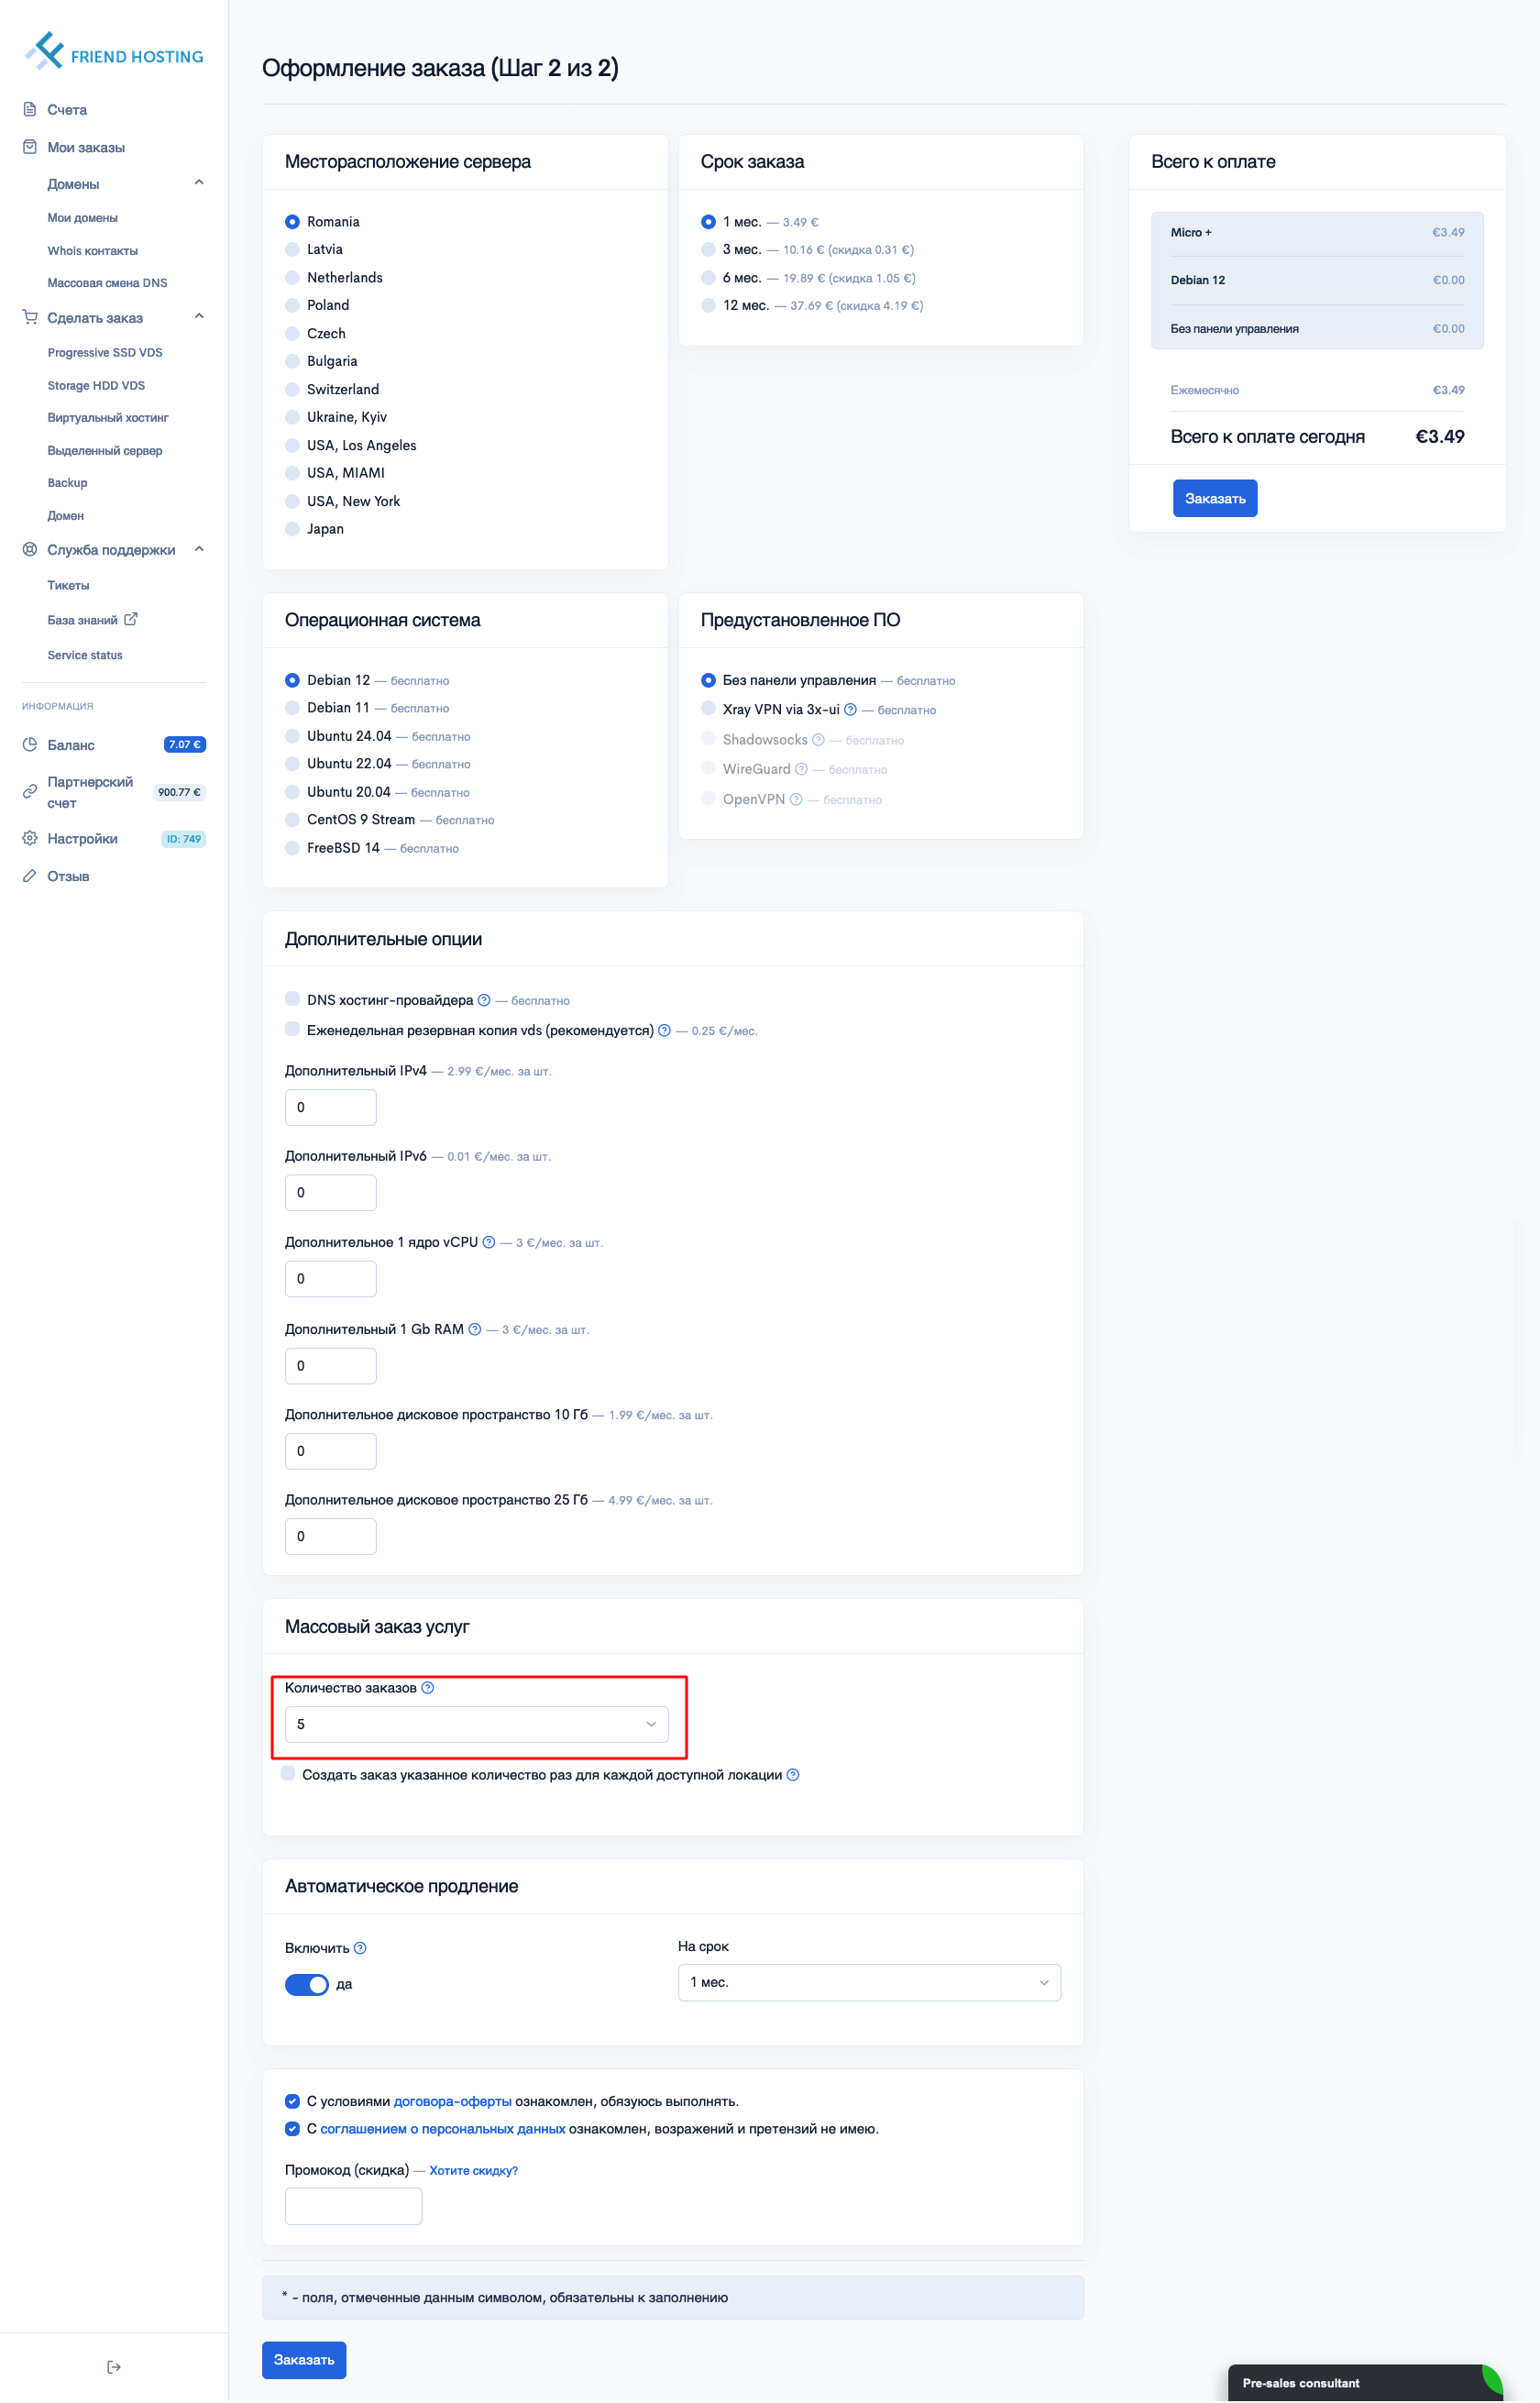Screen dimensions: 1540x2403
Task: Click help icon next to Включить
Action: tap(361, 1947)
